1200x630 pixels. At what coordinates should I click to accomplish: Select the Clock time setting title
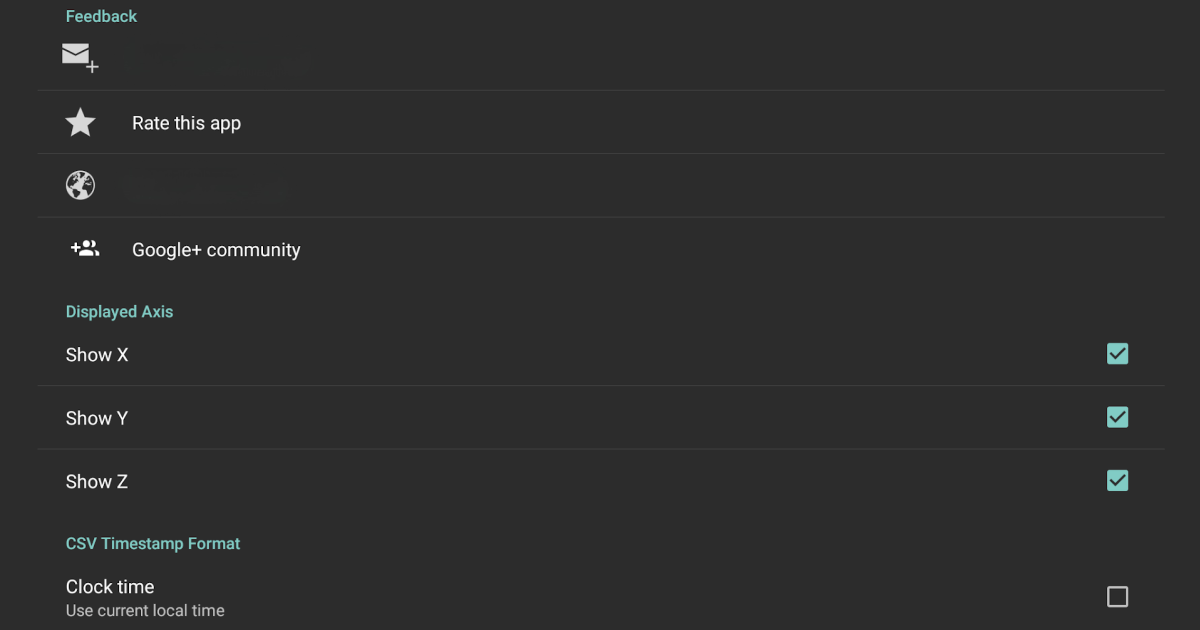pos(110,587)
